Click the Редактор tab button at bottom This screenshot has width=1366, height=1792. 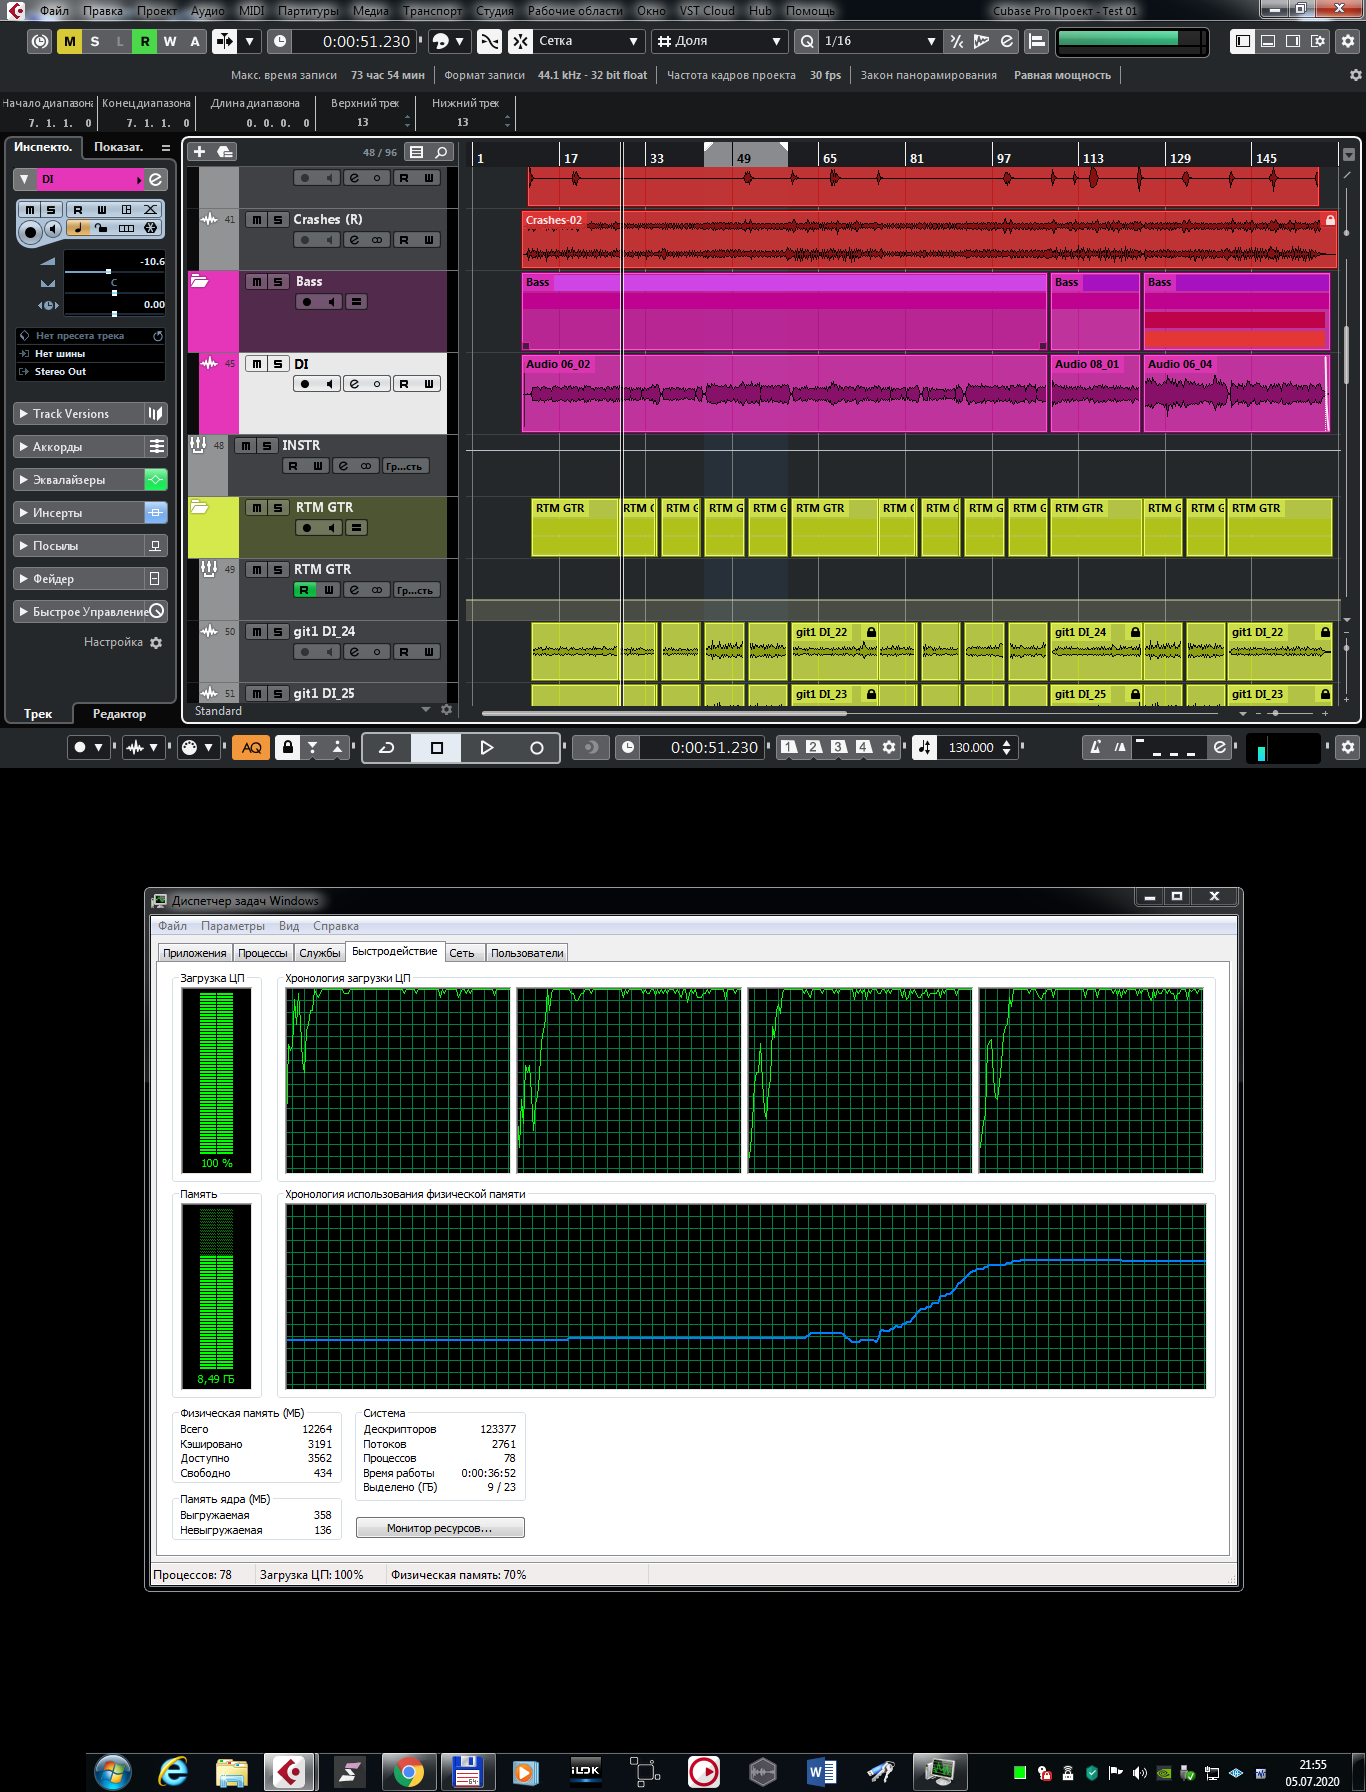pyautogui.click(x=119, y=714)
